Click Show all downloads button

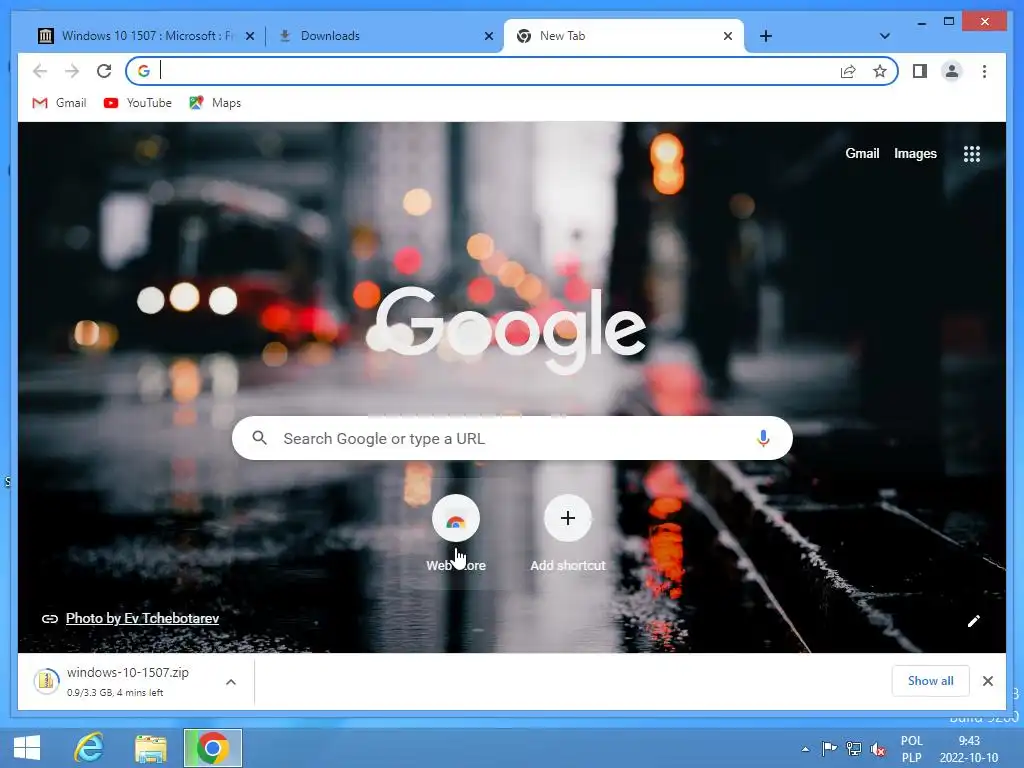tap(930, 681)
